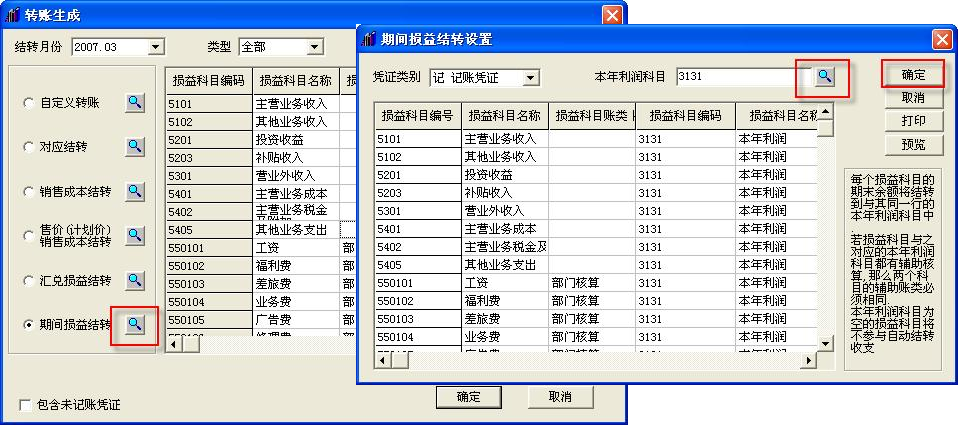Screen dimensions: 971x432
Task: Click magnifier icon next to 自定义转账
Action: tap(135, 103)
